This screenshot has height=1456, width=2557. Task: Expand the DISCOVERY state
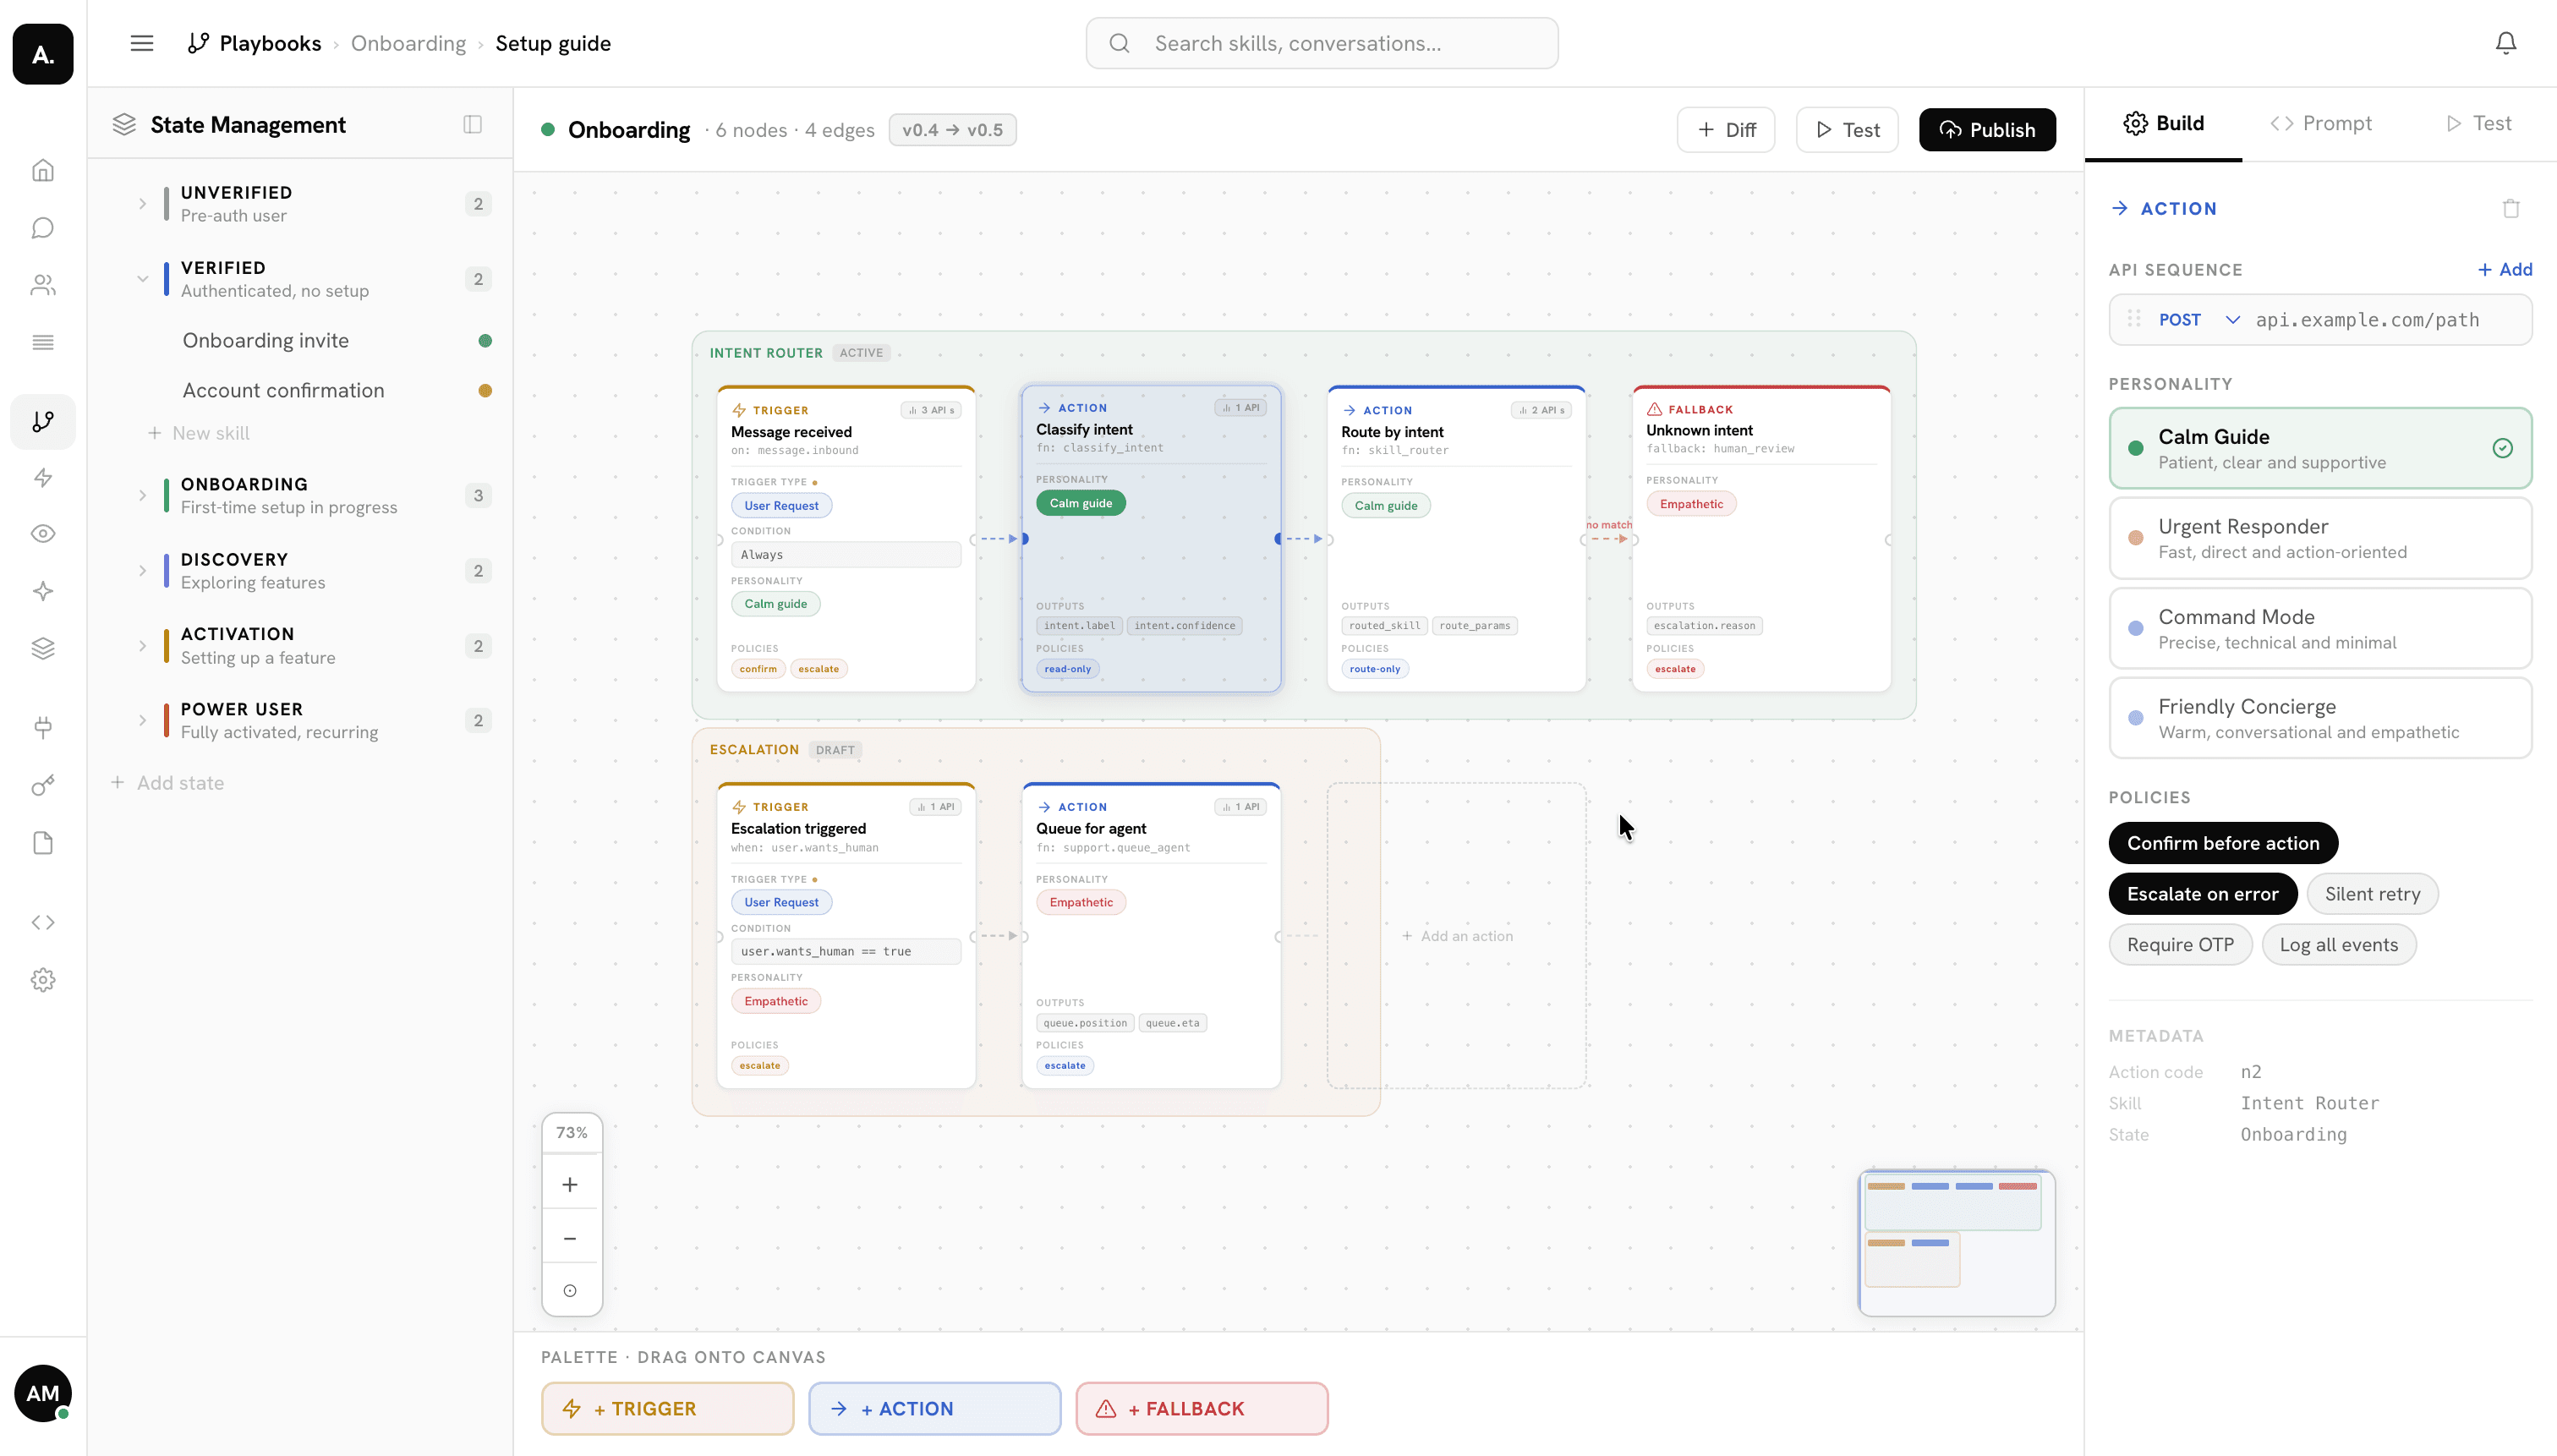(142, 571)
